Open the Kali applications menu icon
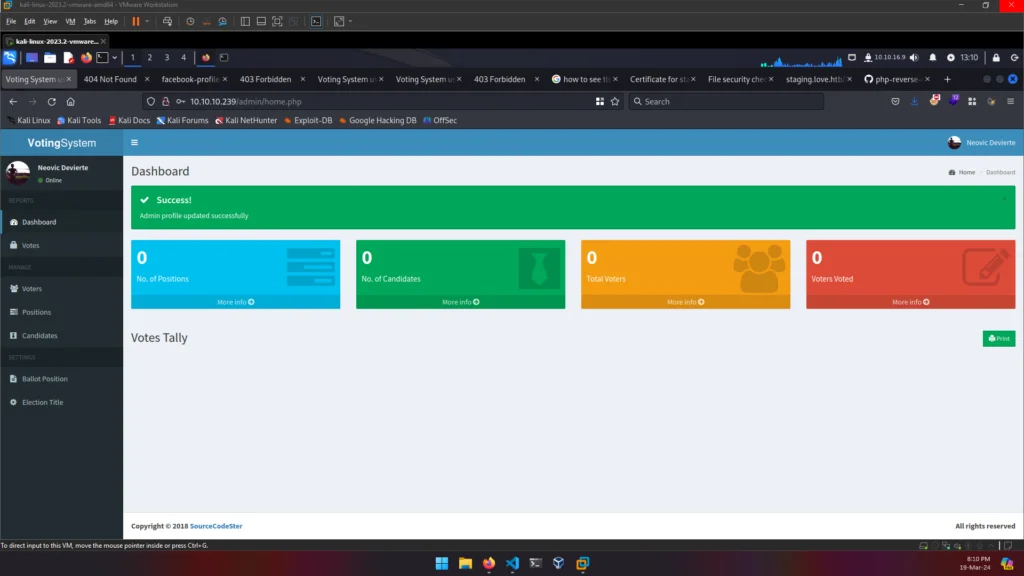This screenshot has height=576, width=1024. click(10, 57)
